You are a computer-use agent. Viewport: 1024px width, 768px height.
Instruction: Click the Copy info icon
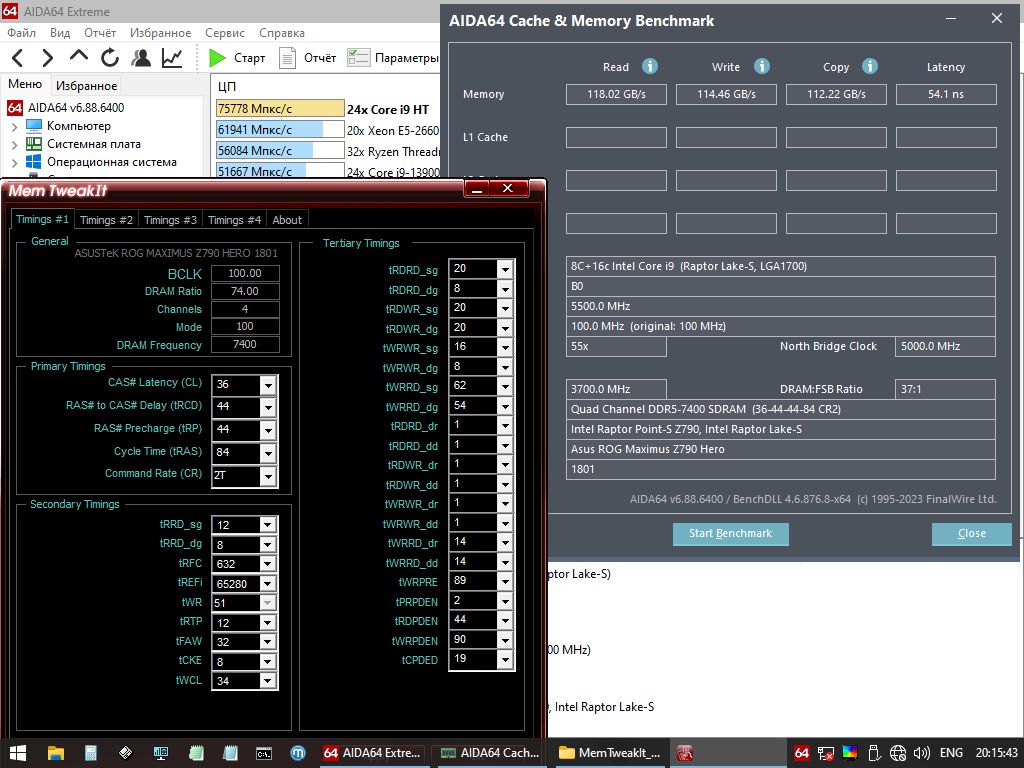pos(869,66)
